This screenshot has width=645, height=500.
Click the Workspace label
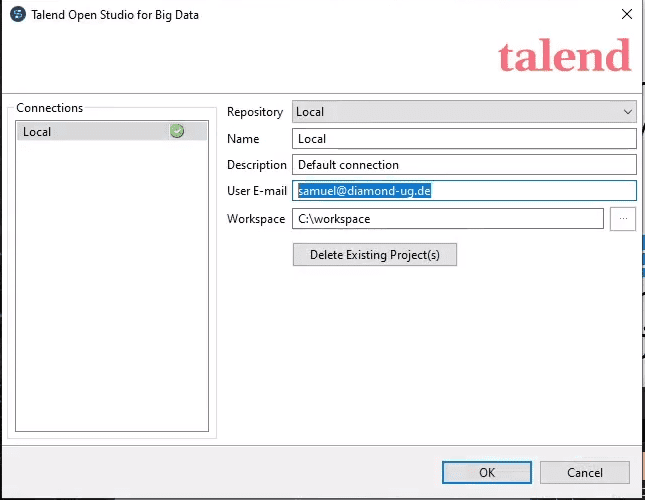click(x=256, y=219)
